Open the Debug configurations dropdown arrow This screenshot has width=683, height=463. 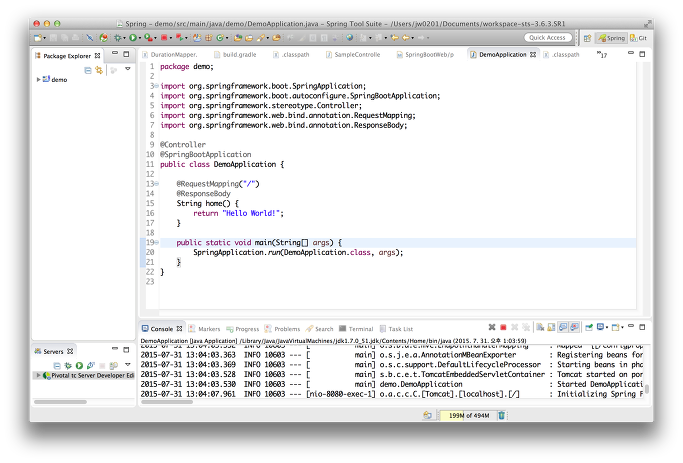(x=124, y=38)
